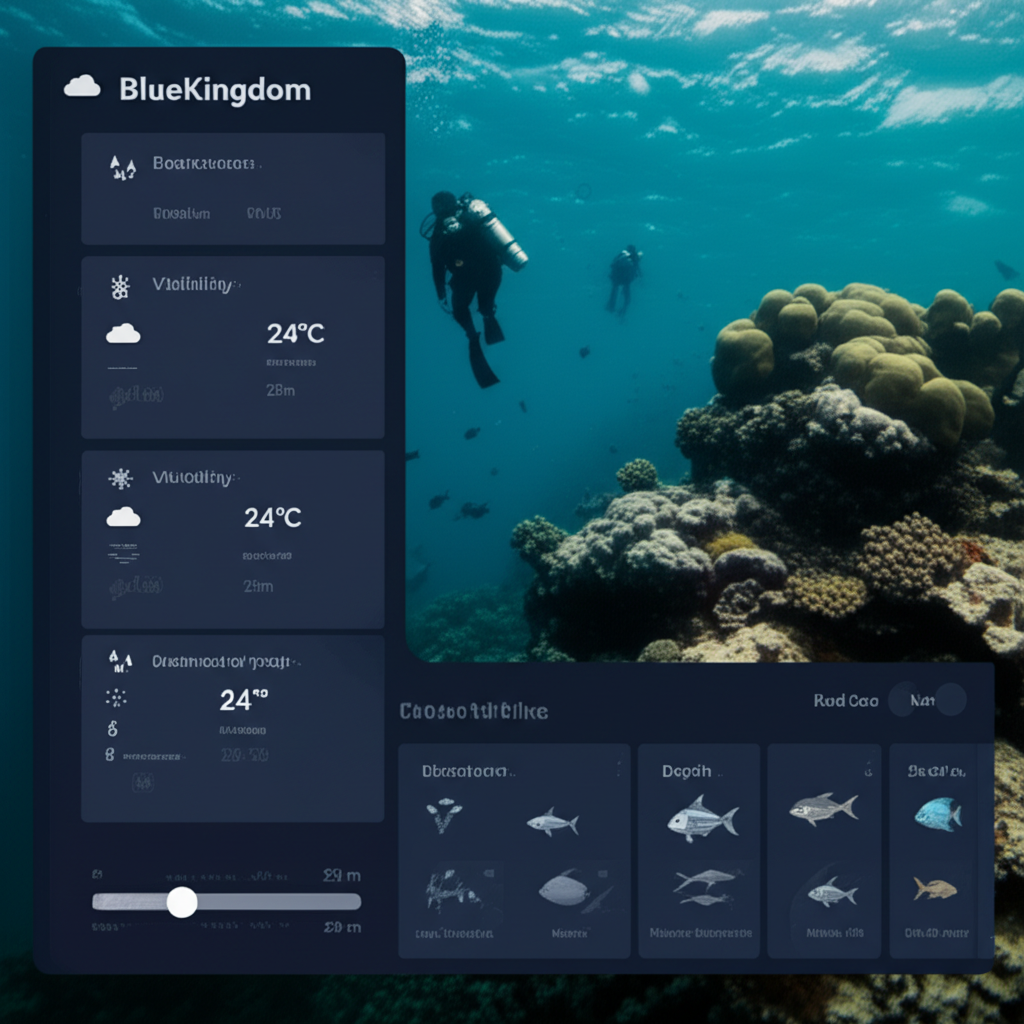Click the dotted burst icon on the depth card
The height and width of the screenshot is (1024, 1024).
[116, 697]
